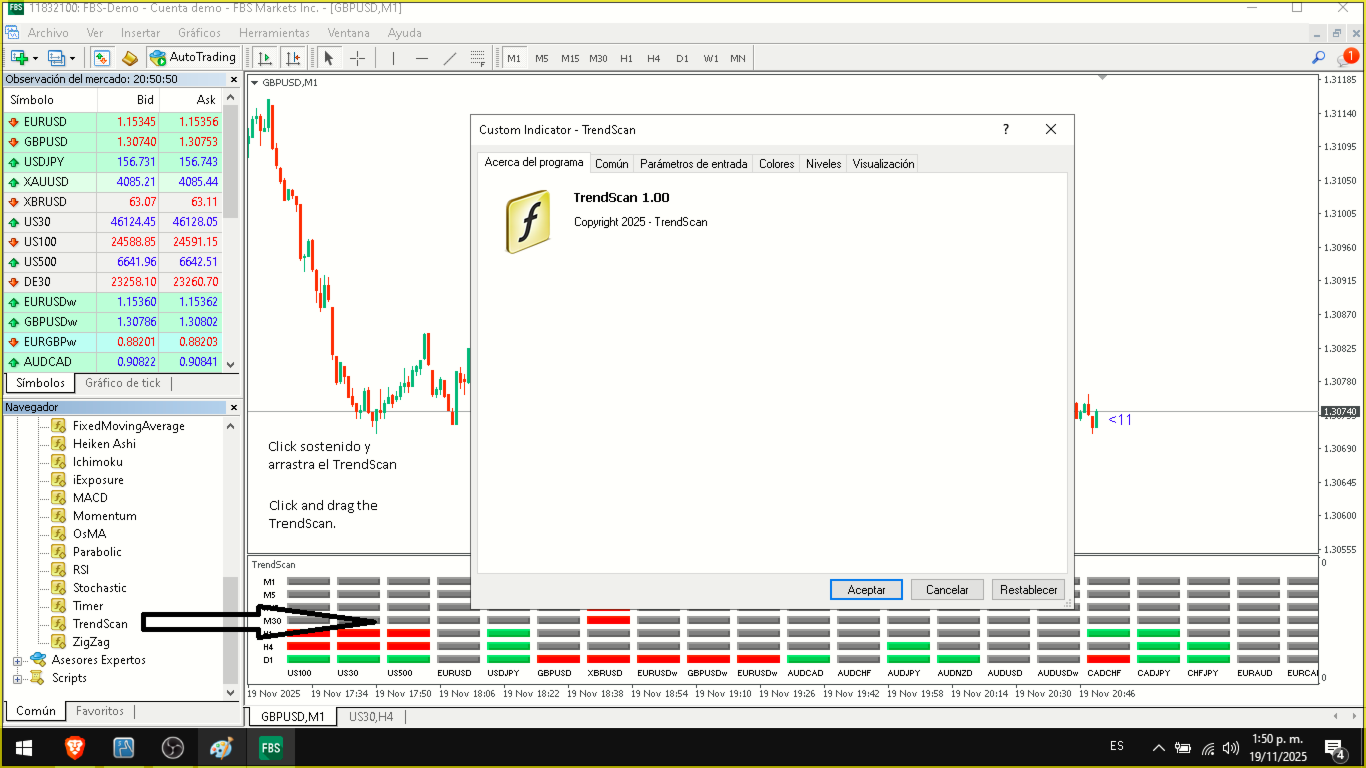Switch to the Colores tab in the TrendScan dialog

(776, 163)
